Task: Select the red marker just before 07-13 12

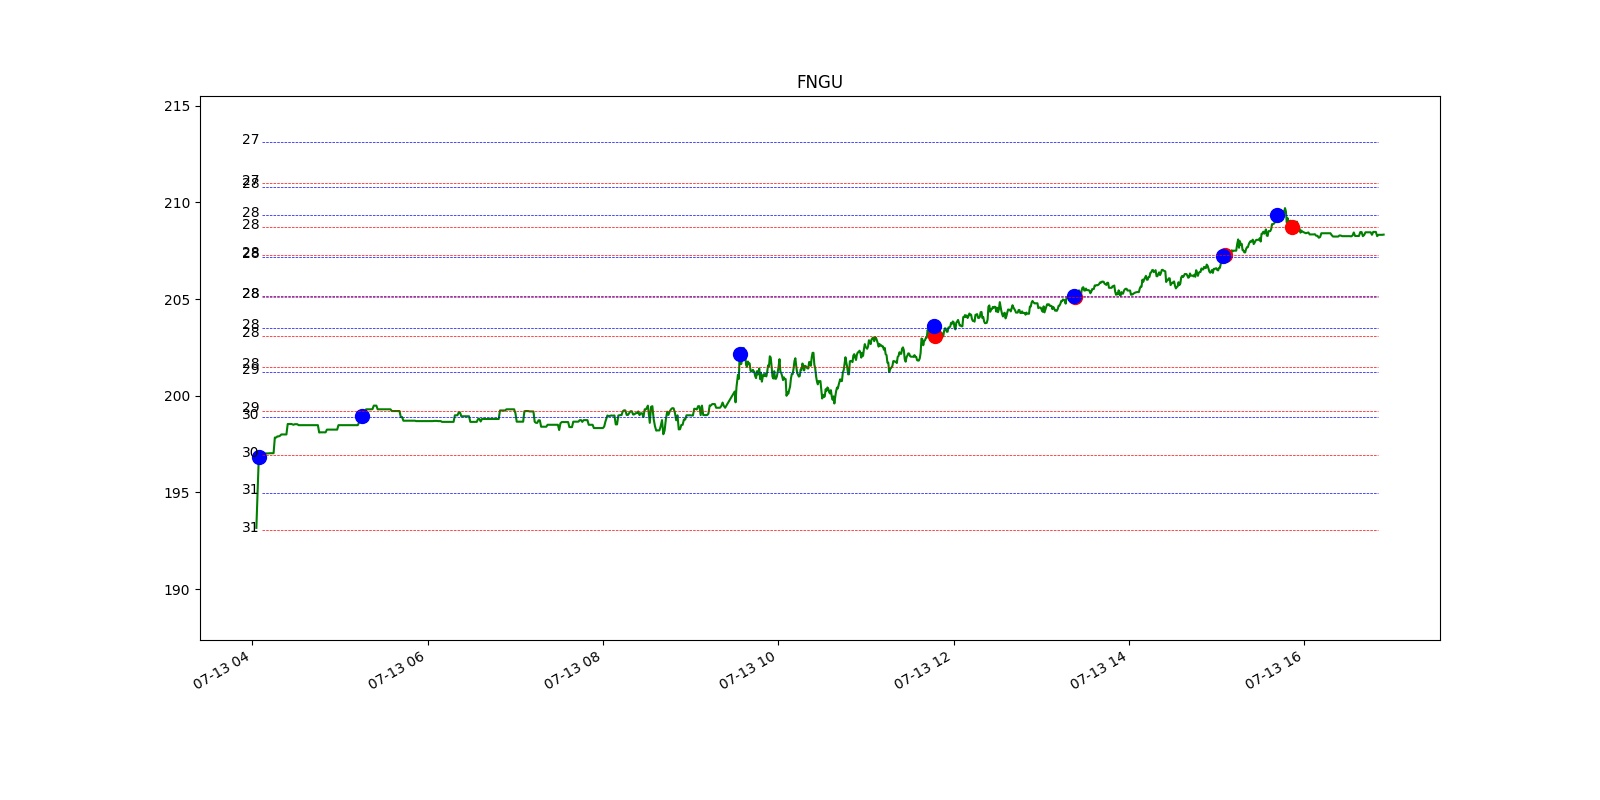Action: coord(935,337)
